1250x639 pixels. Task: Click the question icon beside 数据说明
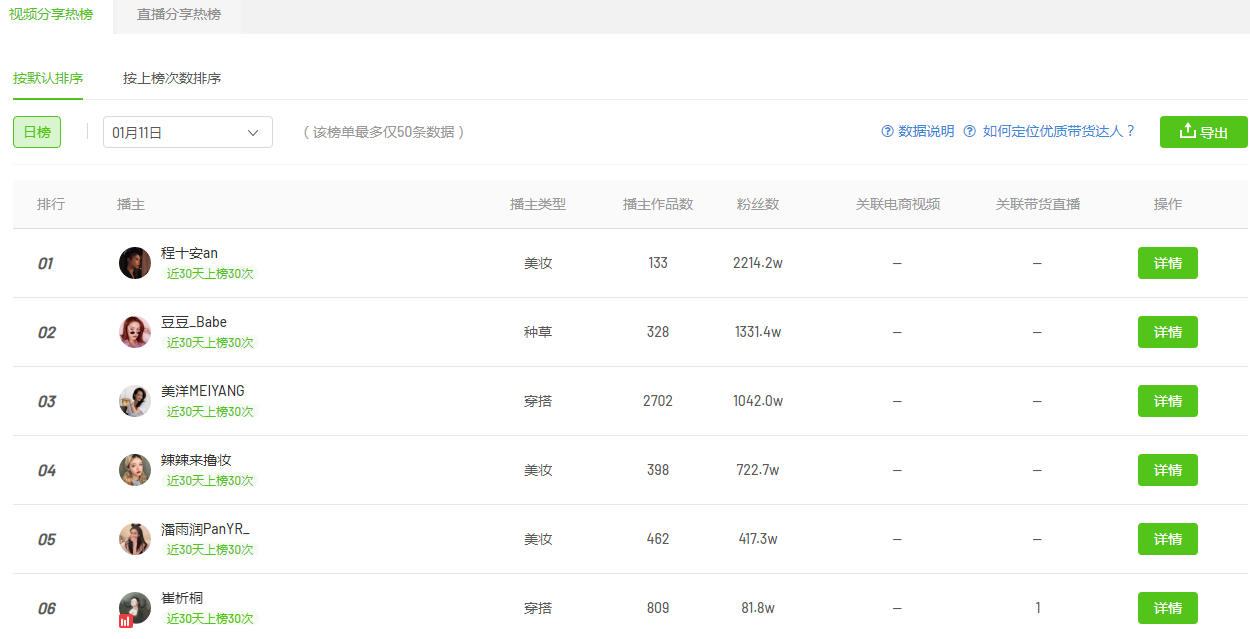click(887, 132)
